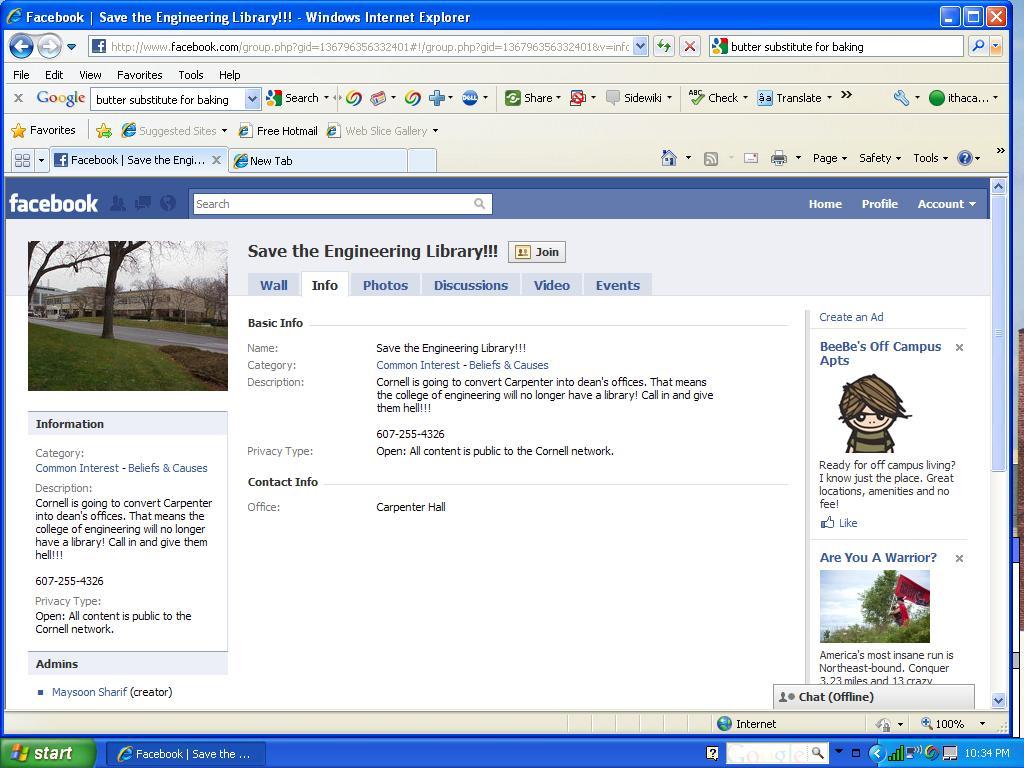This screenshot has width=1024, height=768.
Task: Expand the address bar URL dropdown
Action: pos(640,46)
